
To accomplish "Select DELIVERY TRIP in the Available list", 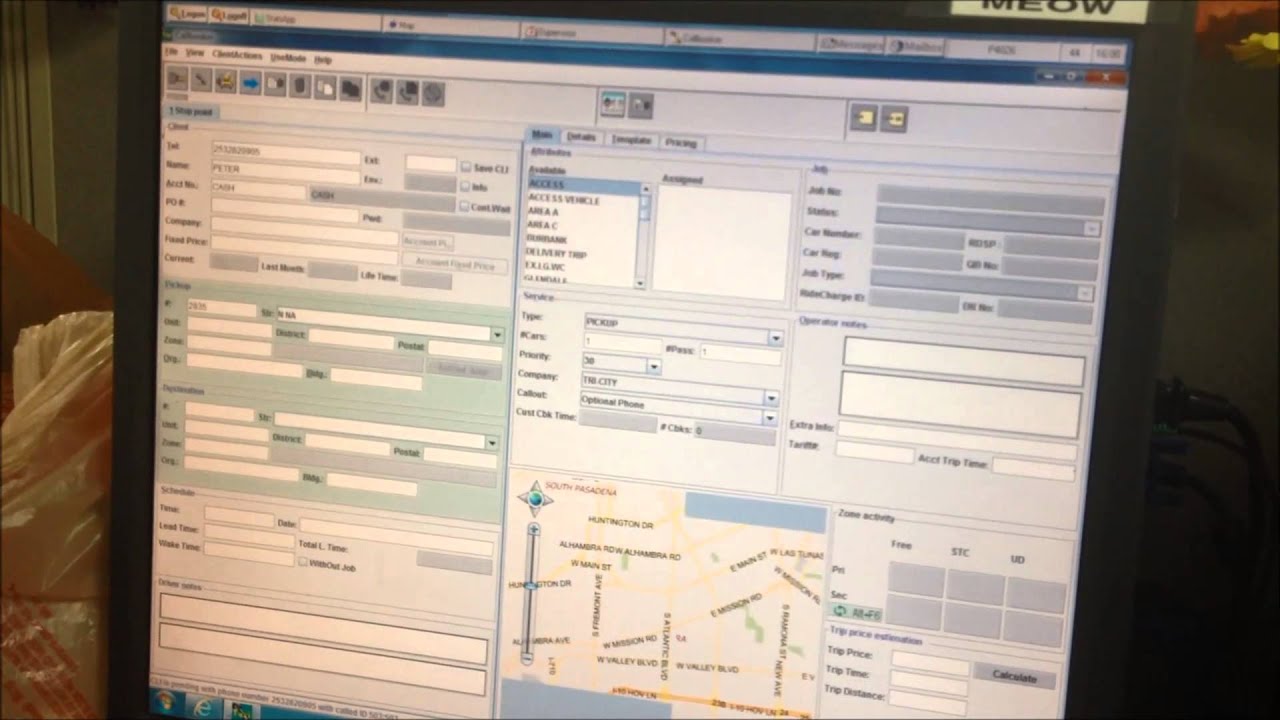I will pos(556,254).
